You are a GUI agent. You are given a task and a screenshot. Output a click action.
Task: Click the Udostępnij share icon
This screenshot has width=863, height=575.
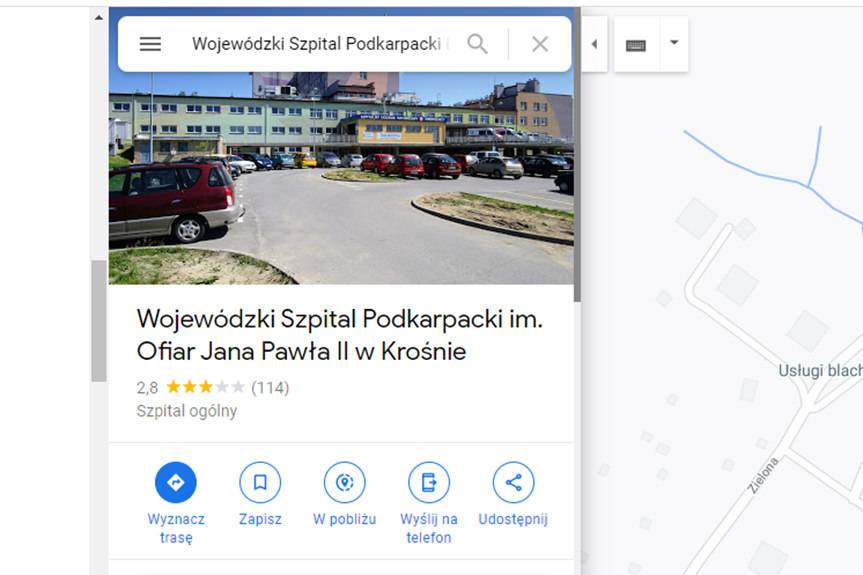(513, 482)
